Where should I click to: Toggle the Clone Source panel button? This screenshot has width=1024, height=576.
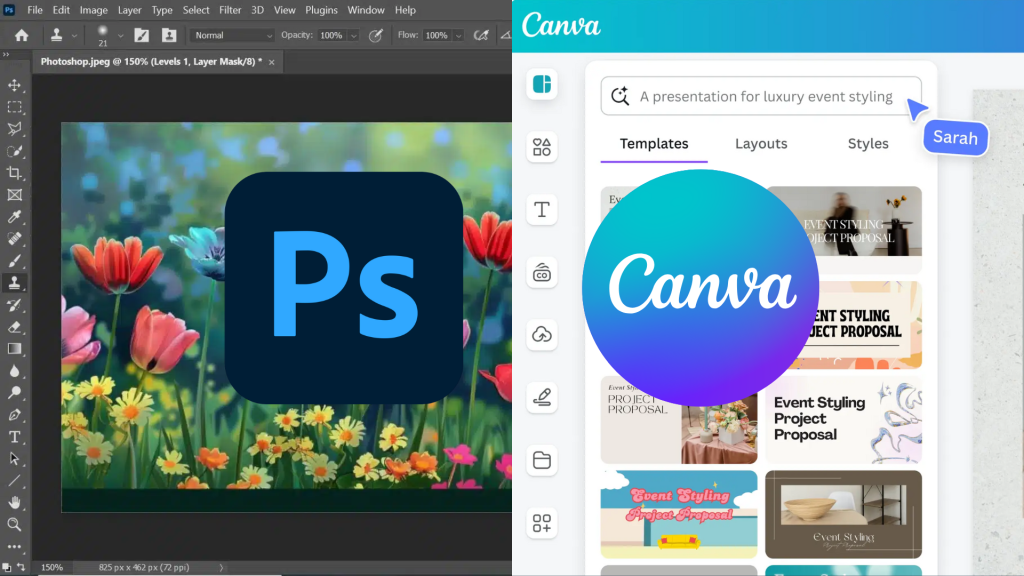[169, 35]
